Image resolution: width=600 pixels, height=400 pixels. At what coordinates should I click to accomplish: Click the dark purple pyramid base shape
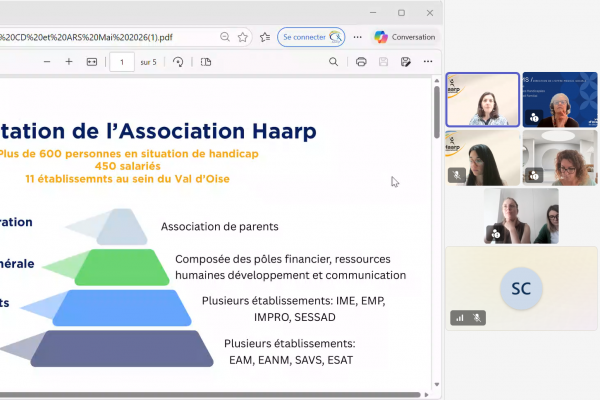point(122,349)
